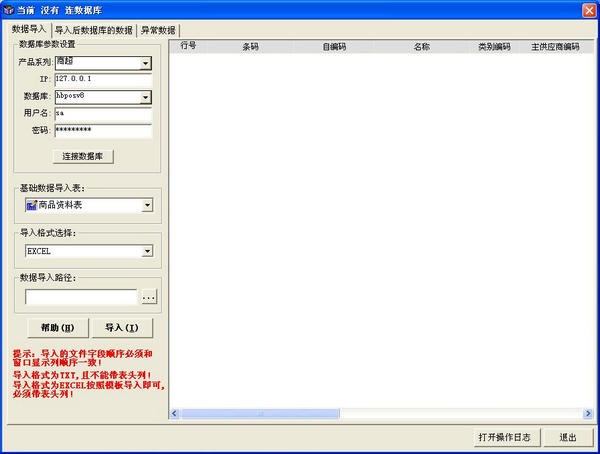Expand the 数据库 dropdown arrow
This screenshot has height=454, width=600.
(145, 98)
